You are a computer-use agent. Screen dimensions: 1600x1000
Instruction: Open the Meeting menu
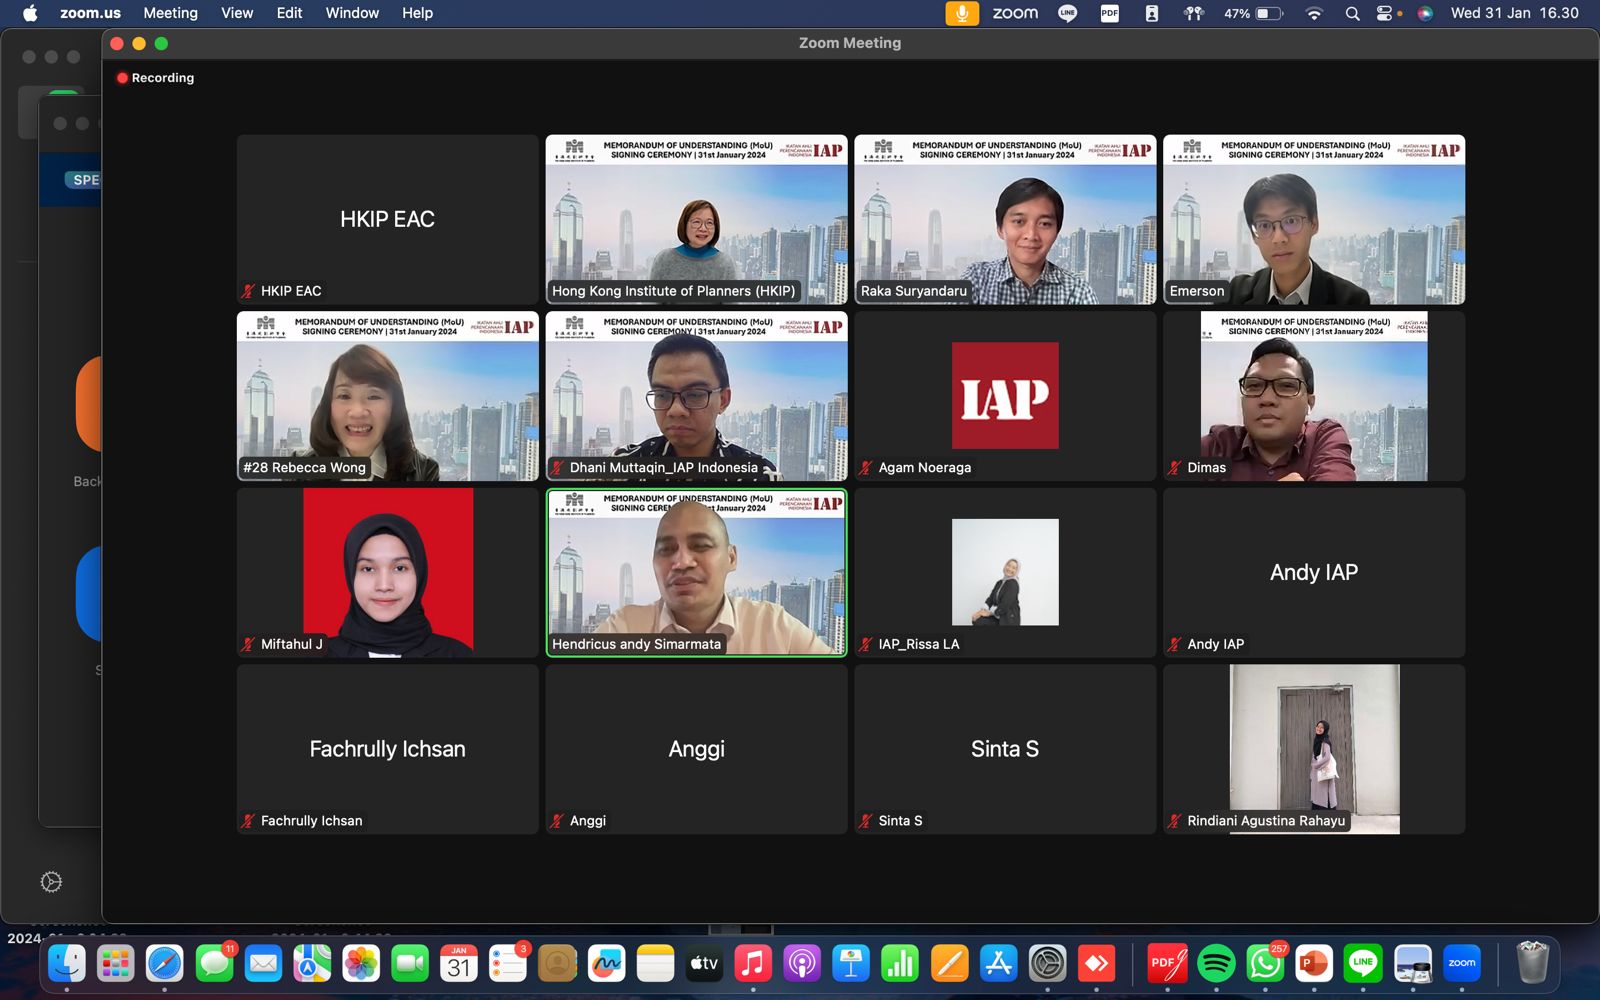coord(170,13)
